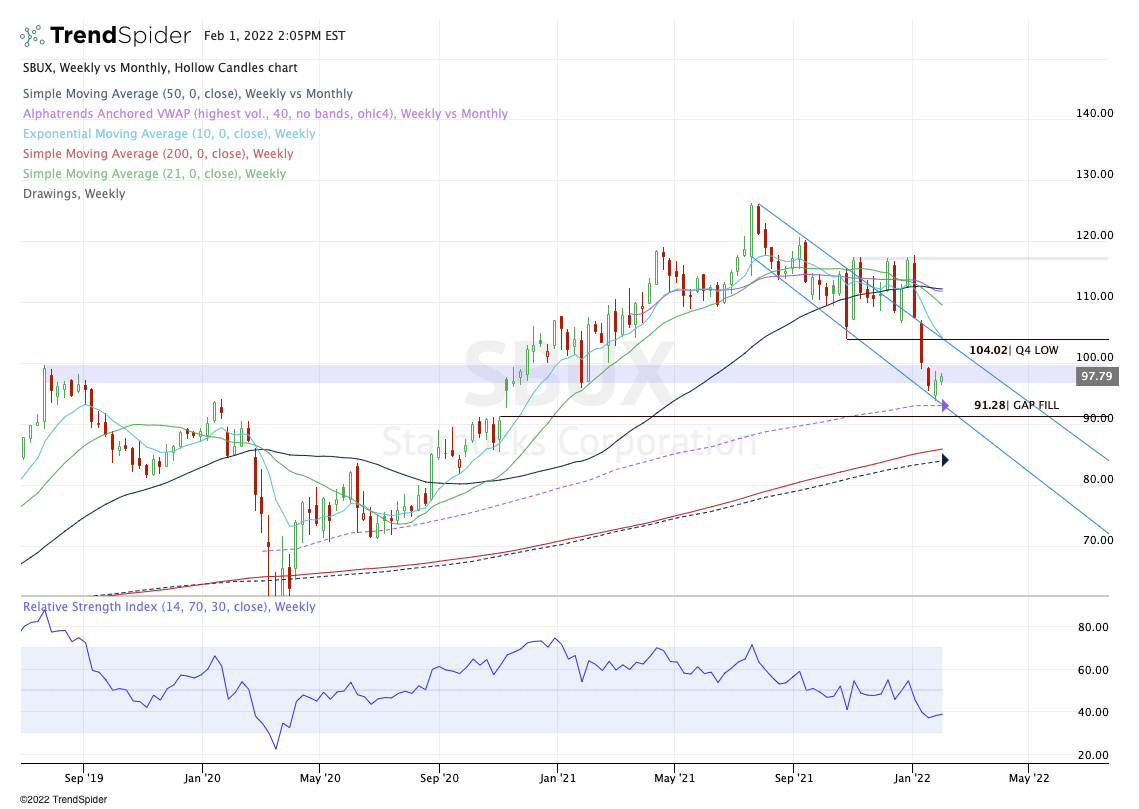The image size is (1139, 809).
Task: Click the Sep '19 date axis label
Action: [84, 778]
